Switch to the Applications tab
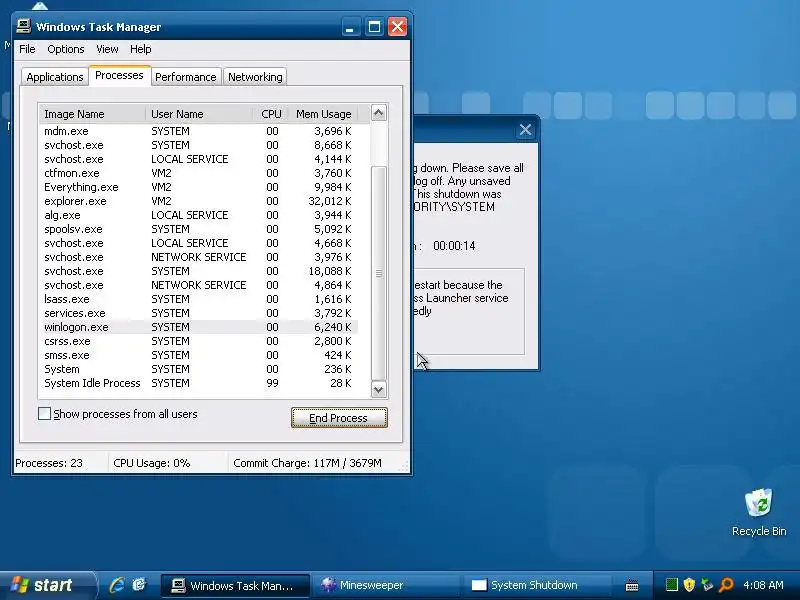 [55, 77]
